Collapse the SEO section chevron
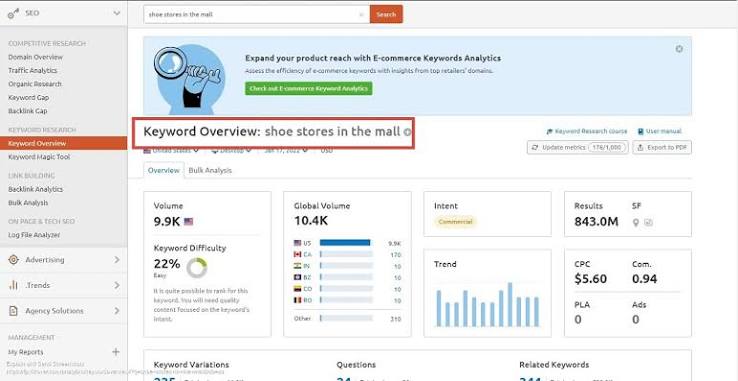Viewport: 738px width, 381px height. 117,13
